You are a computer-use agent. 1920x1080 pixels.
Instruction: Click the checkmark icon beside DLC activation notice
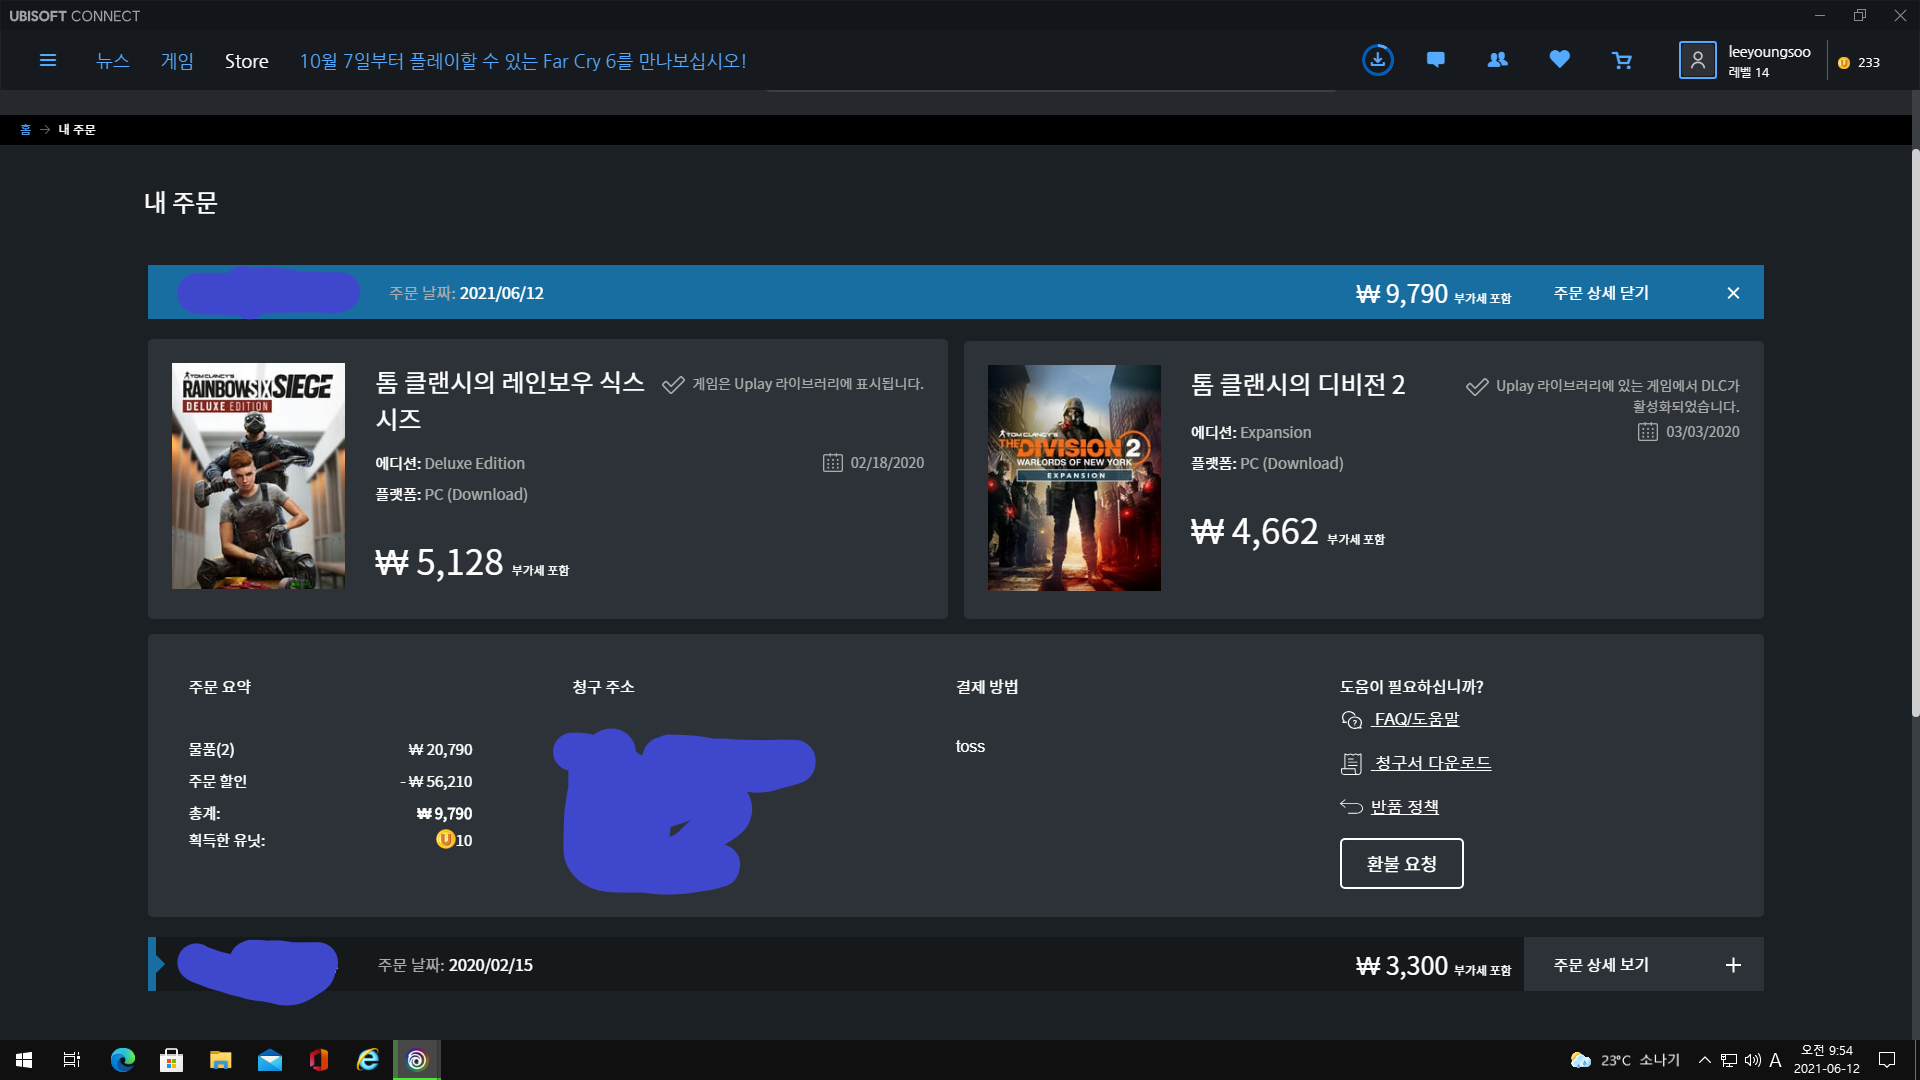click(x=1477, y=387)
